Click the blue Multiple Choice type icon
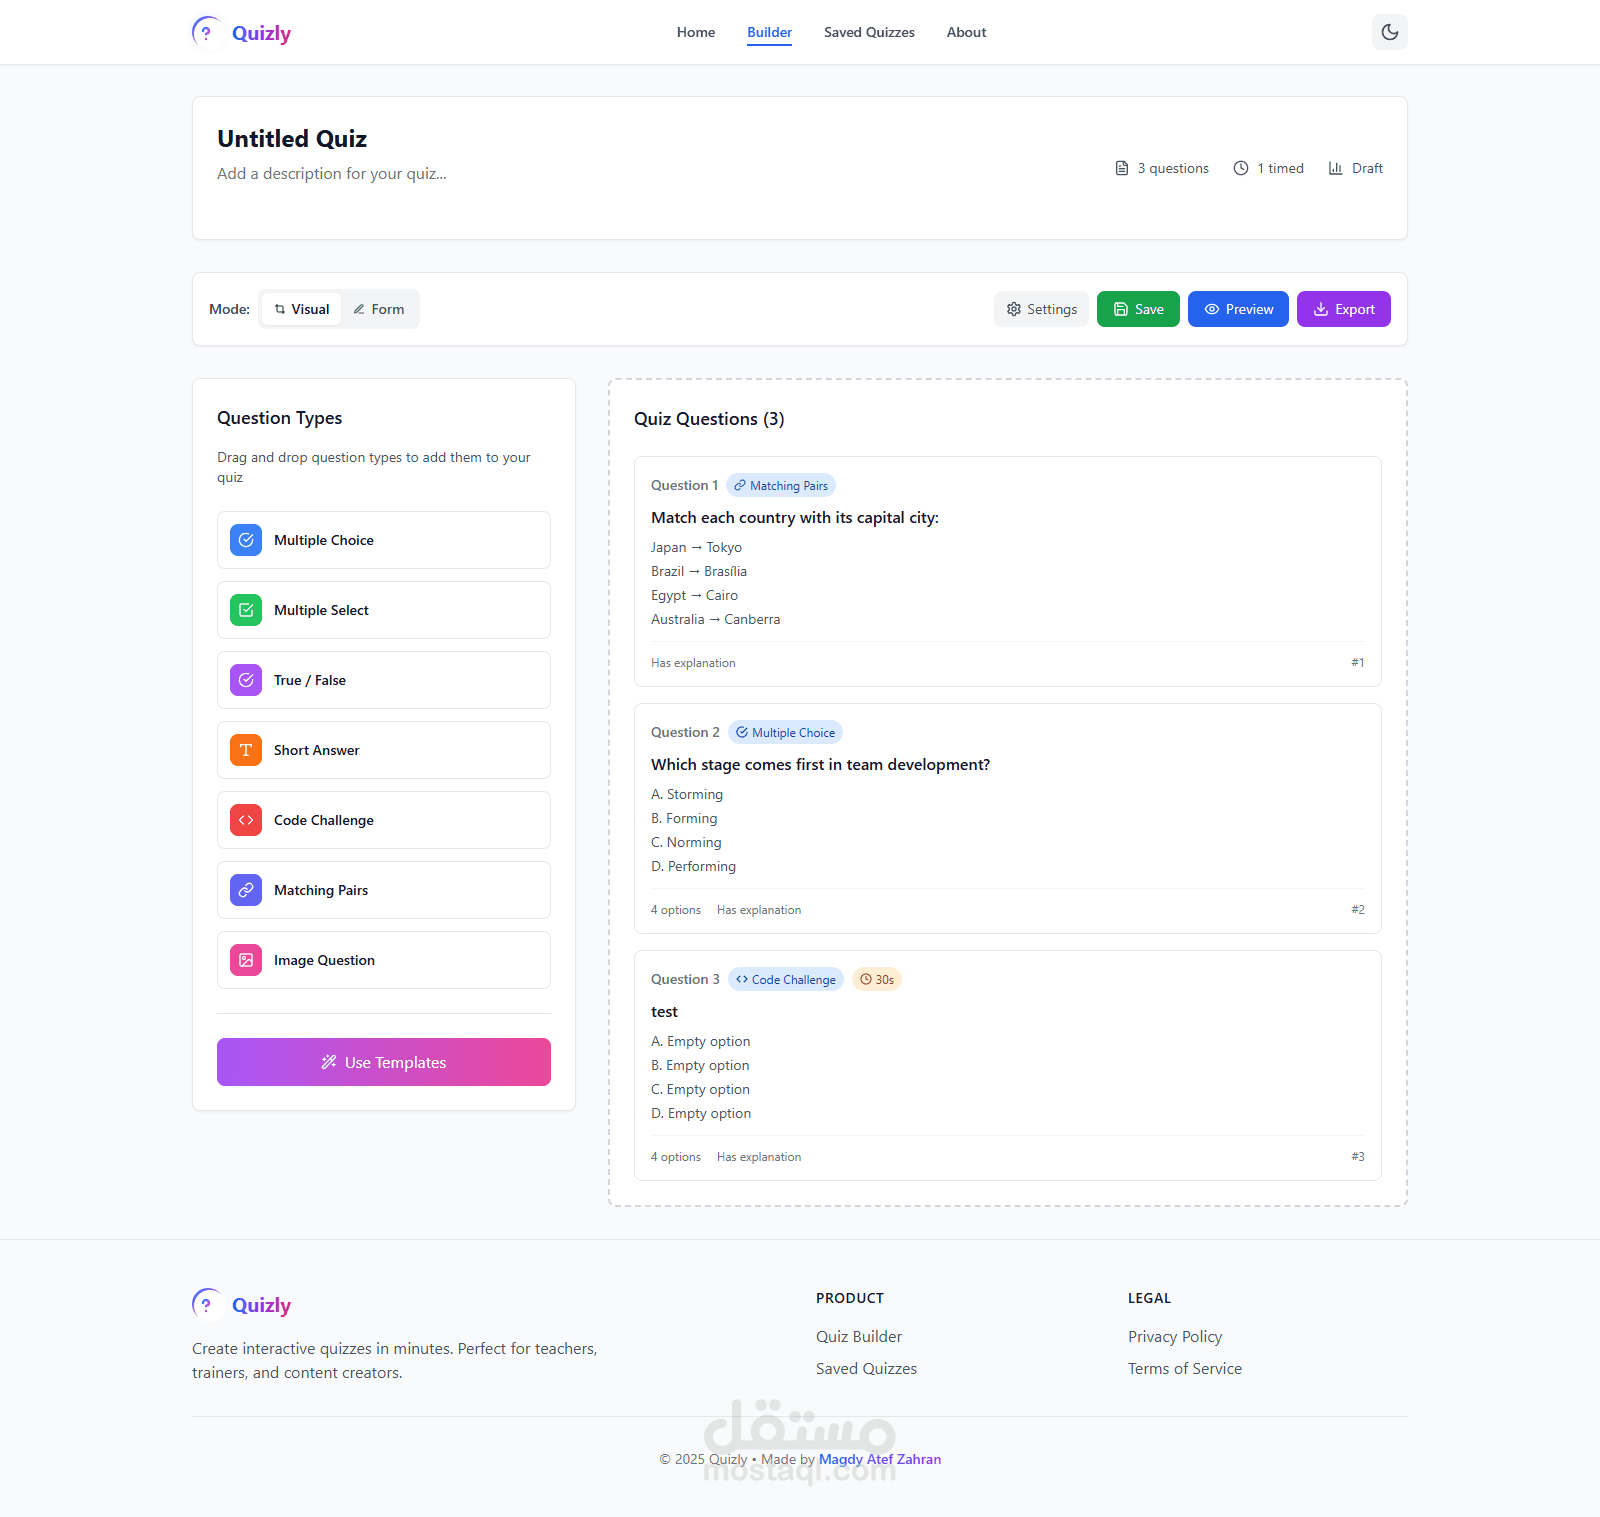1600x1517 pixels. tap(246, 540)
